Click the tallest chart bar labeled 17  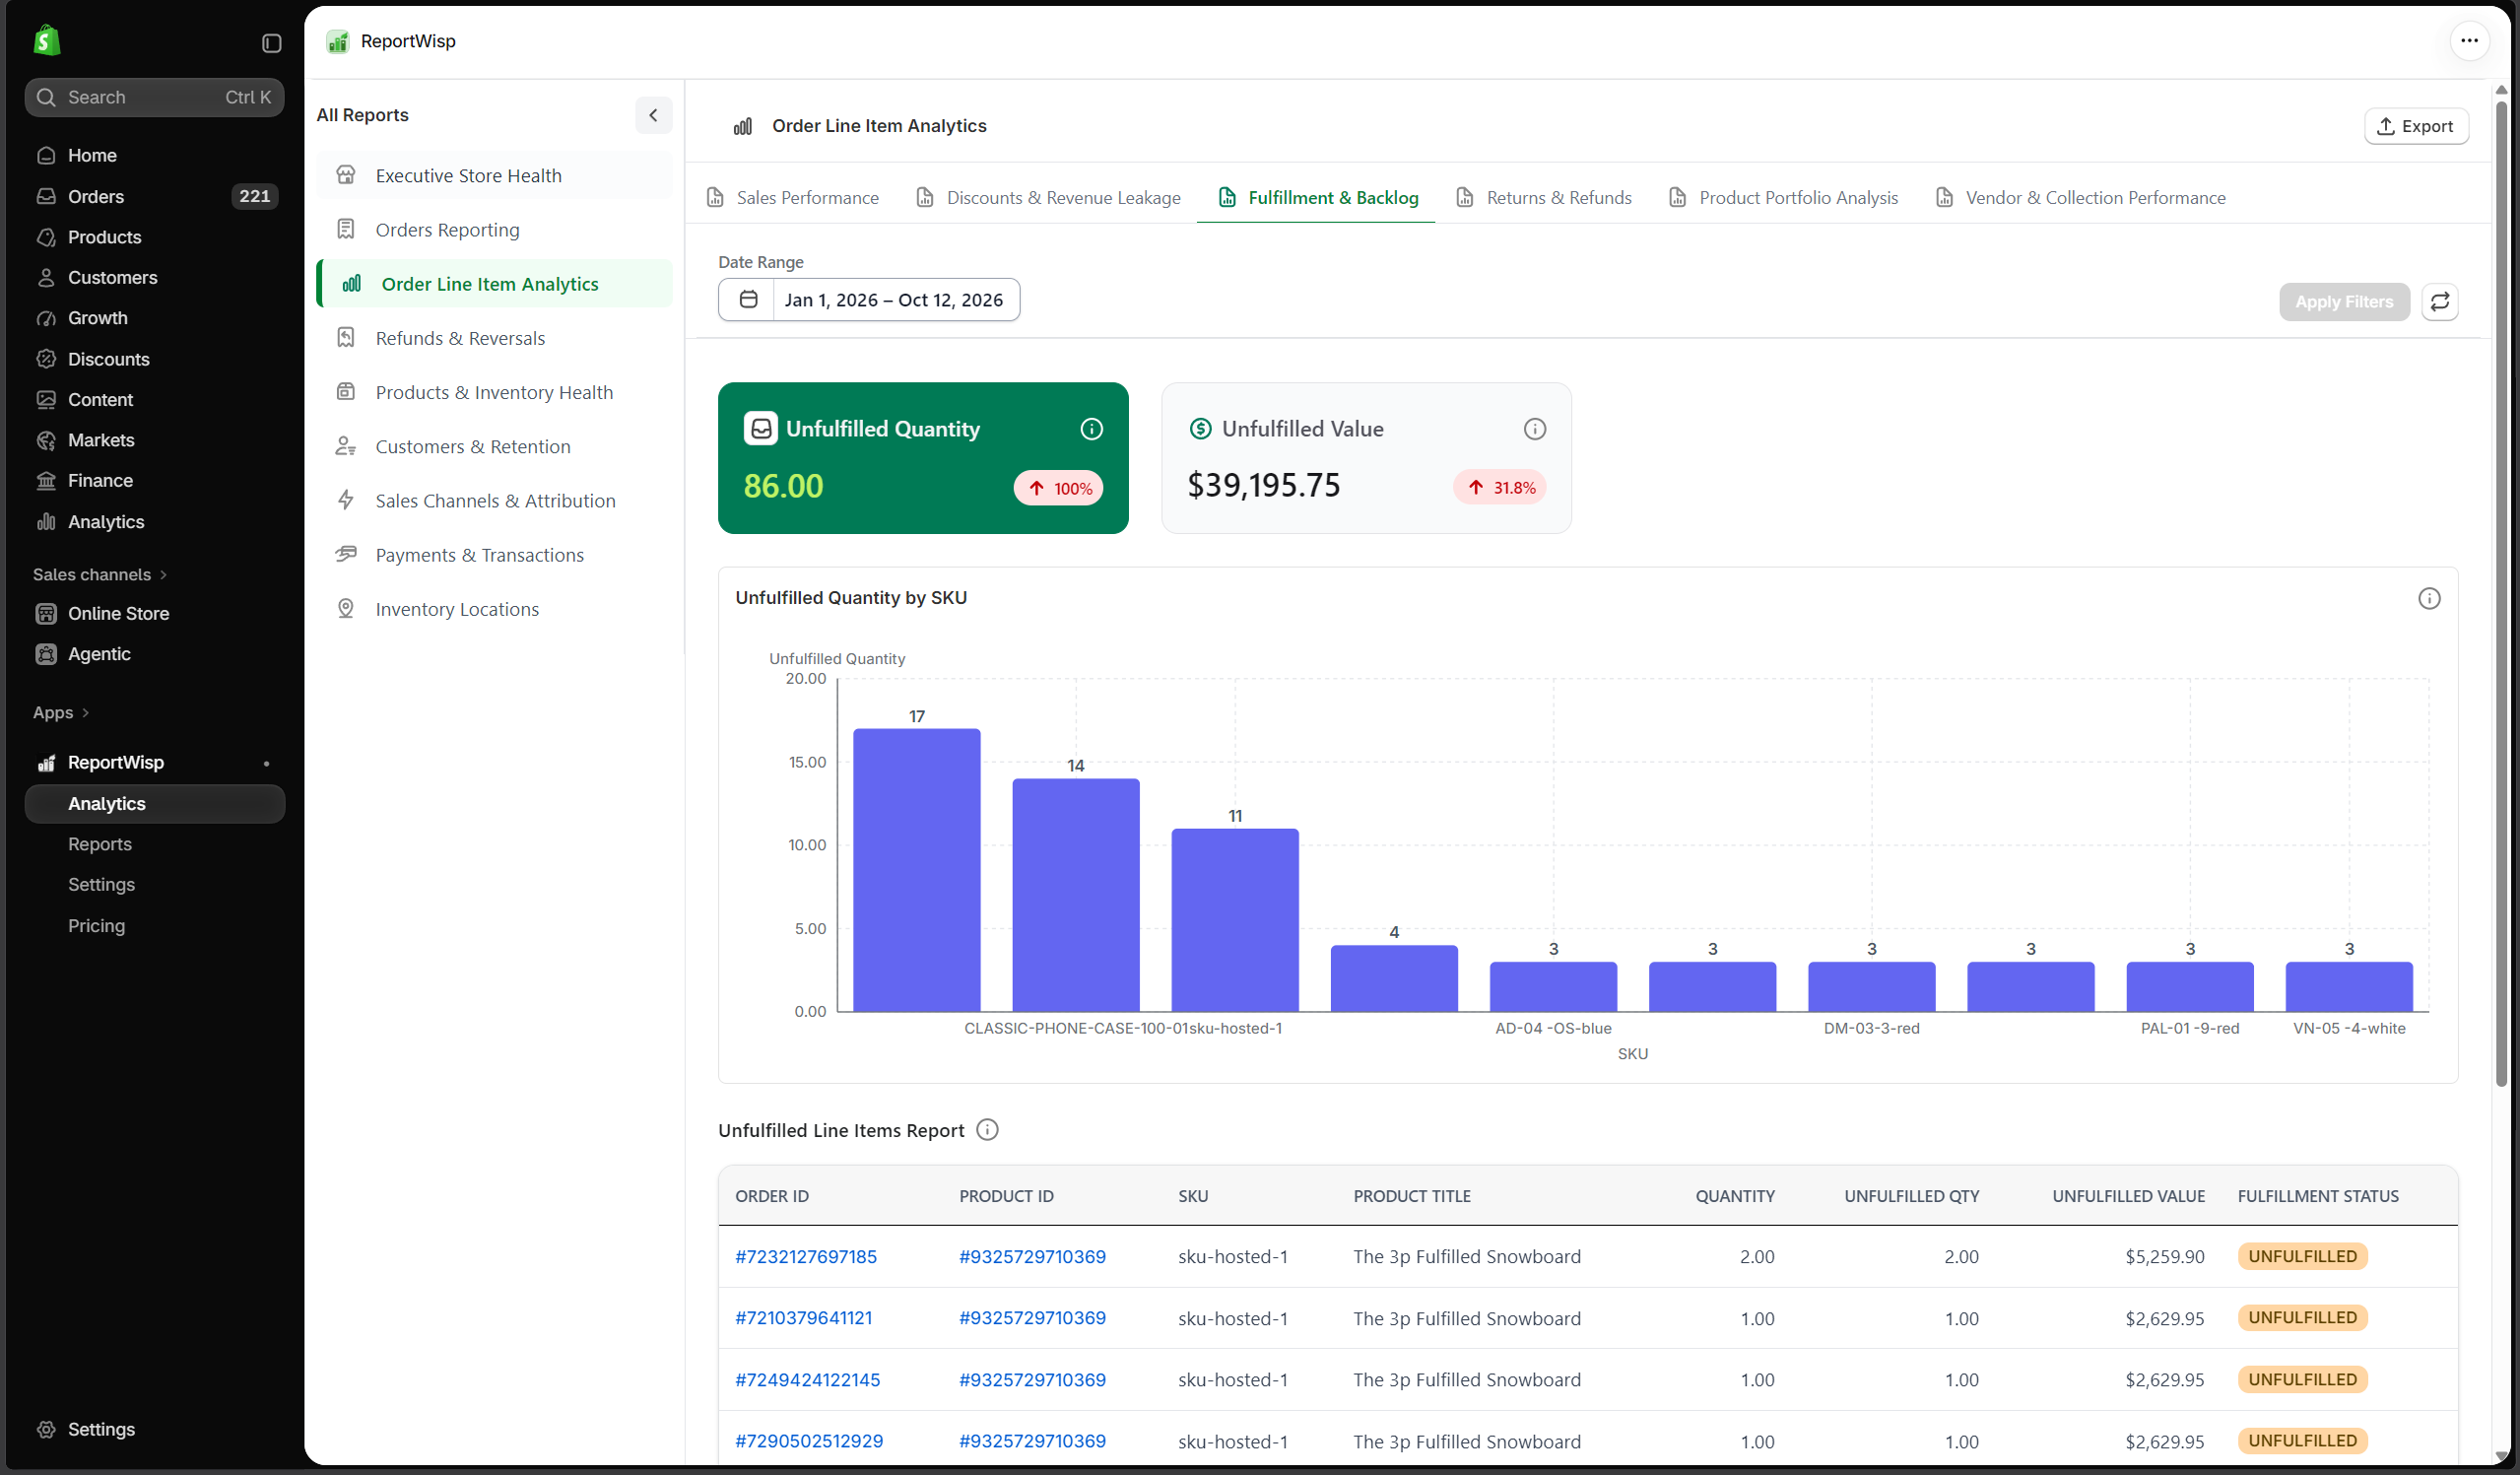click(x=916, y=870)
